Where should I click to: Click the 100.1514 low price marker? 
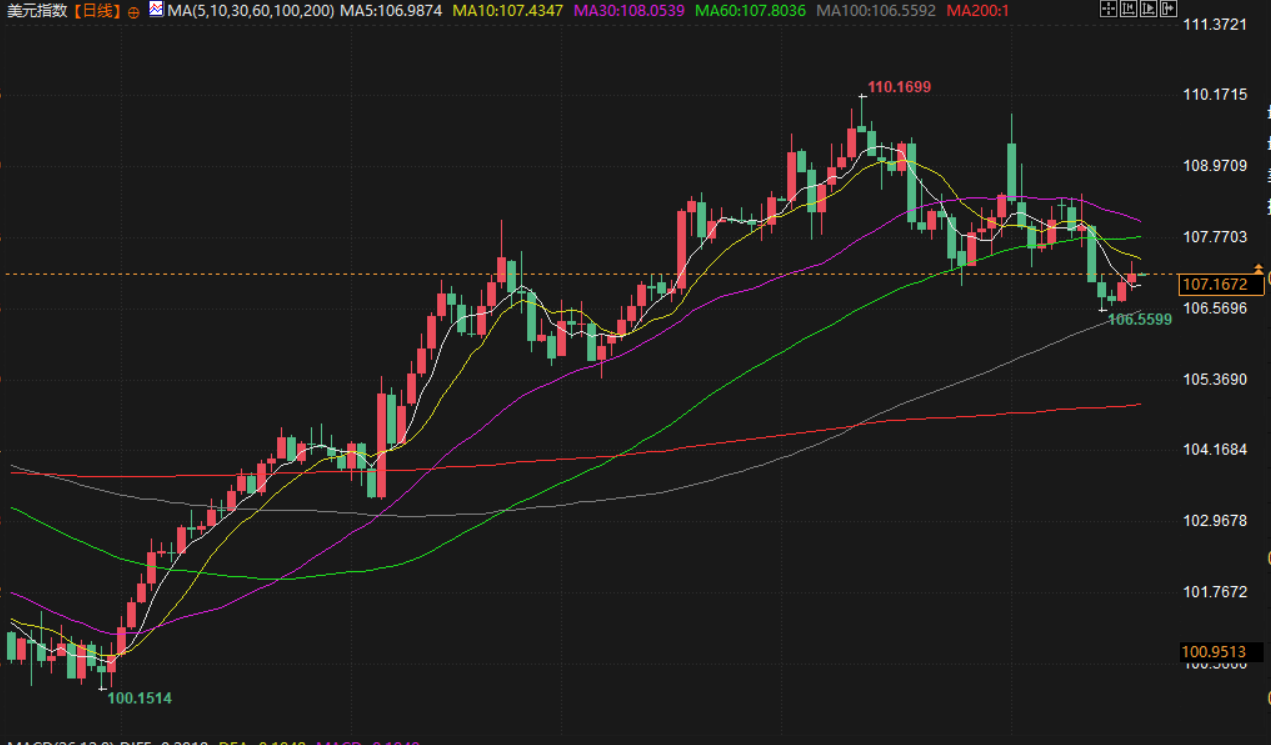pos(139,698)
